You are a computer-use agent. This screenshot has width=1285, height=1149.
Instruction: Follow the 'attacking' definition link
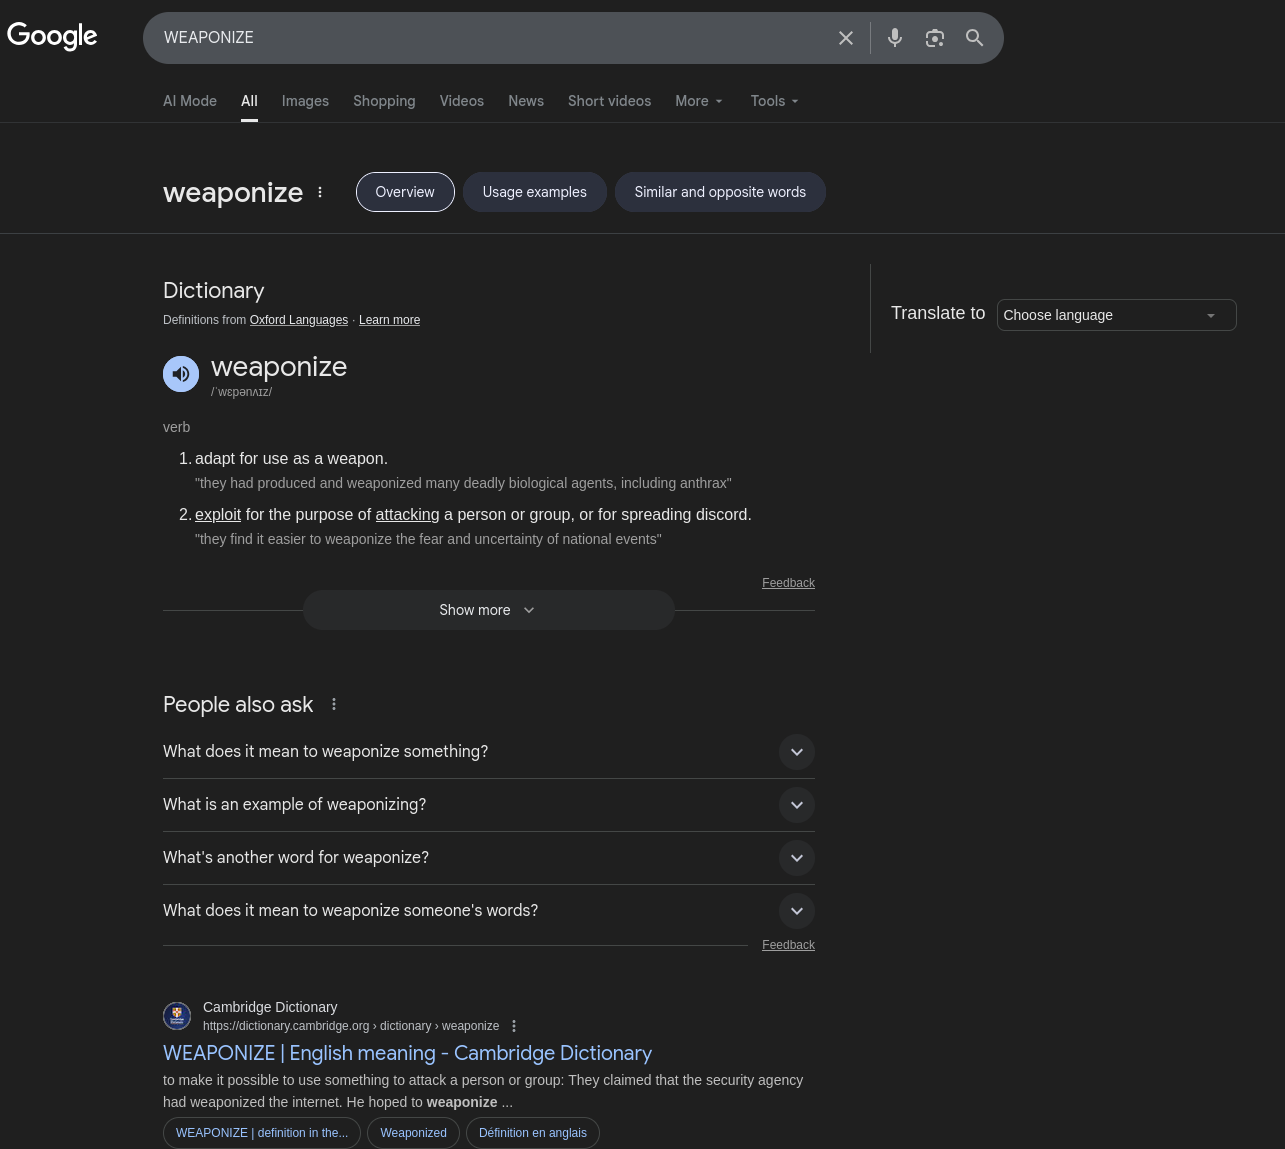pyautogui.click(x=407, y=514)
